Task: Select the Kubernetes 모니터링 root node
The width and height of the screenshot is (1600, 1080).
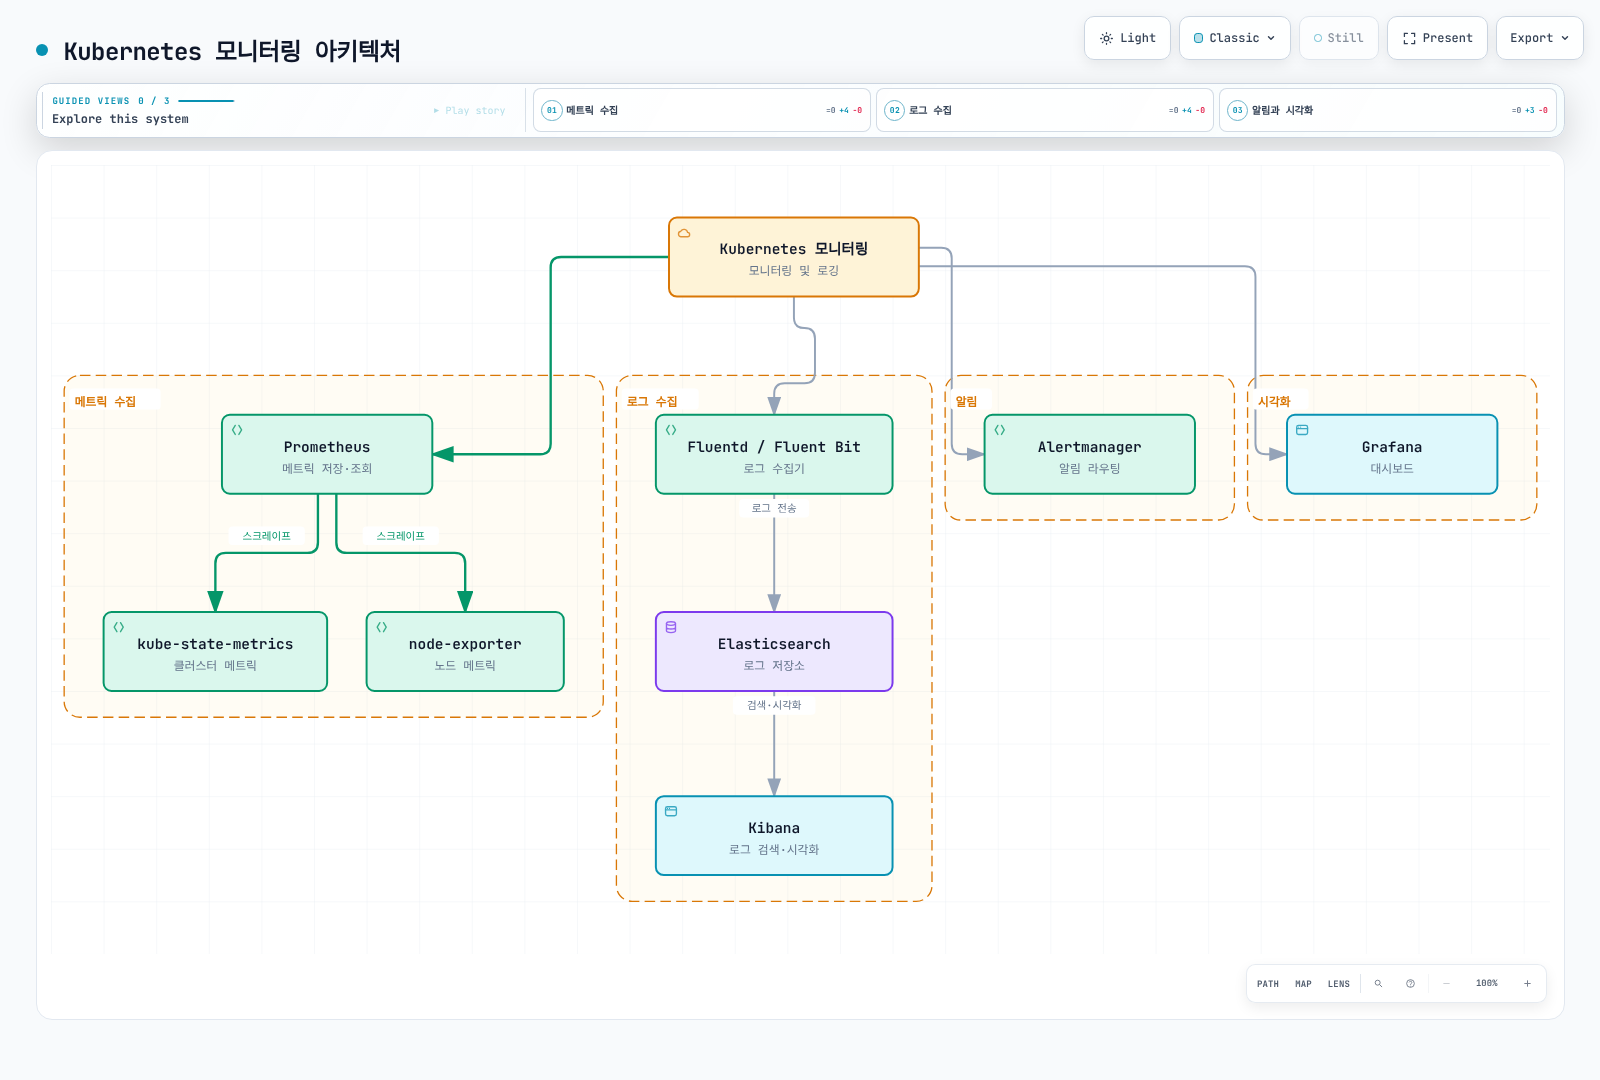Action: [x=794, y=257]
